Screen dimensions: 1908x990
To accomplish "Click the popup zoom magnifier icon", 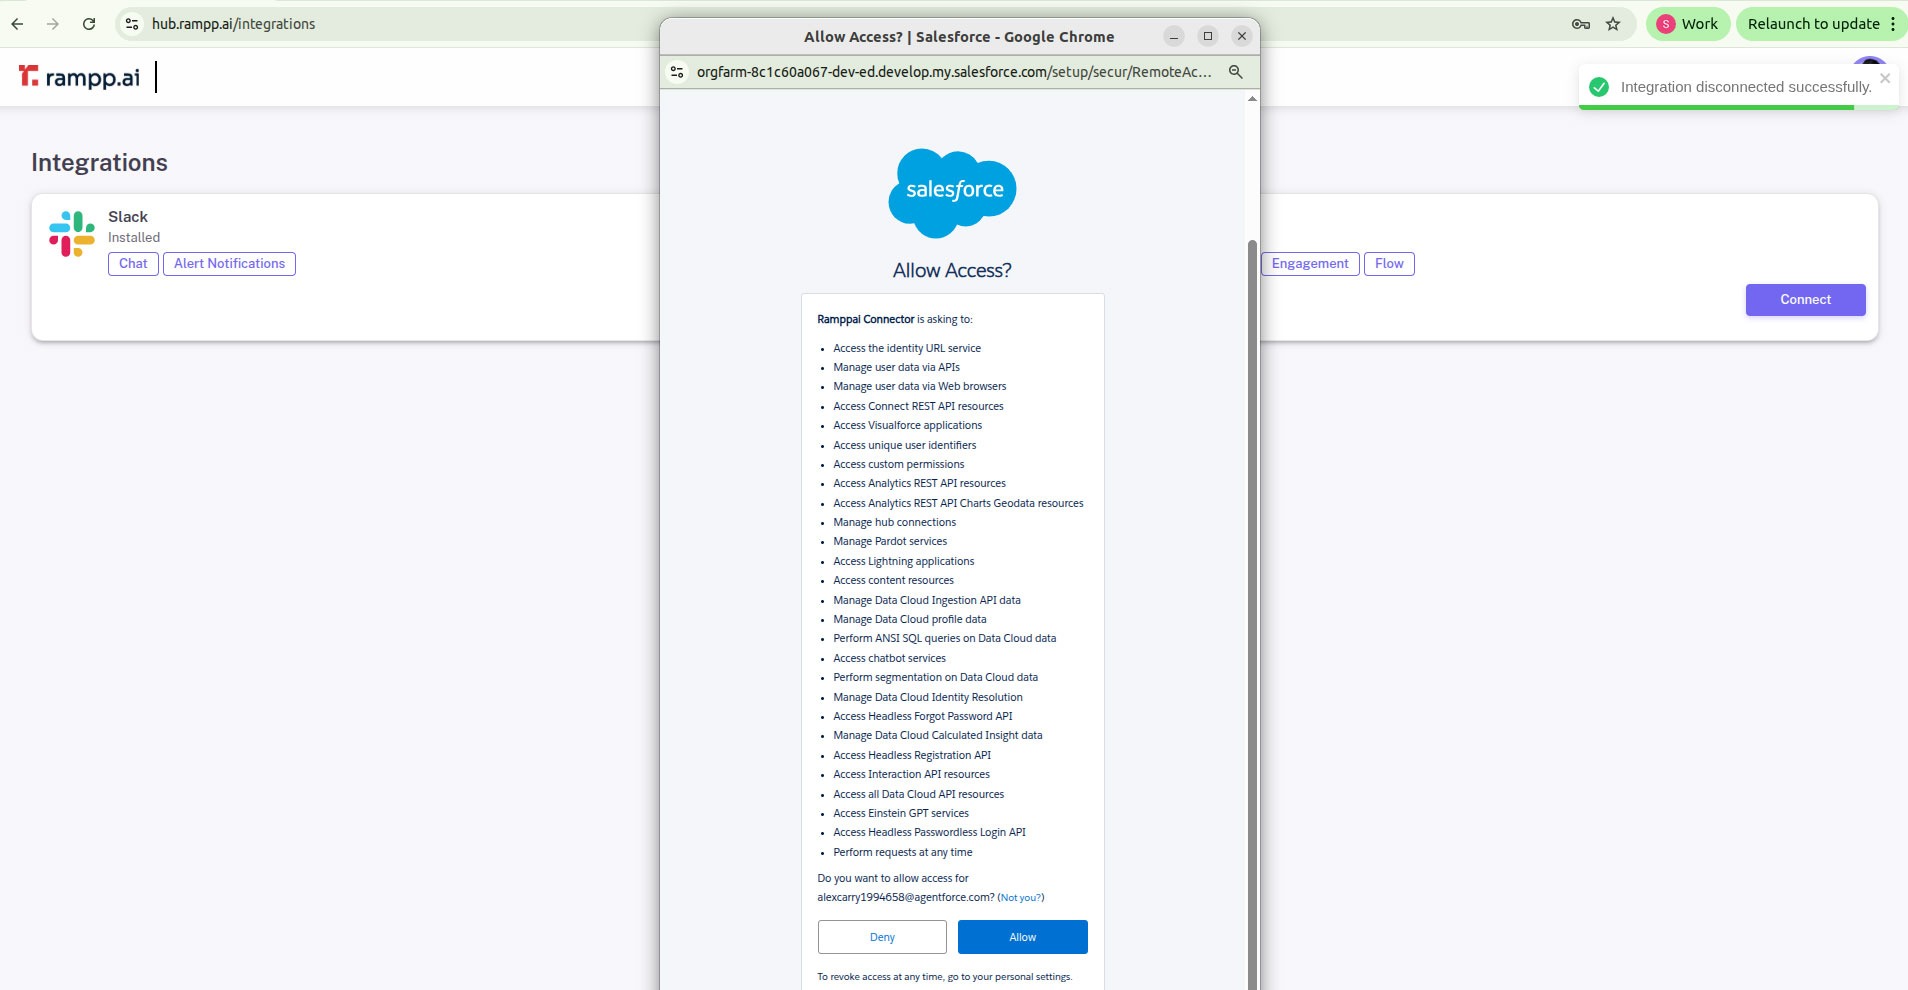I will tap(1236, 72).
